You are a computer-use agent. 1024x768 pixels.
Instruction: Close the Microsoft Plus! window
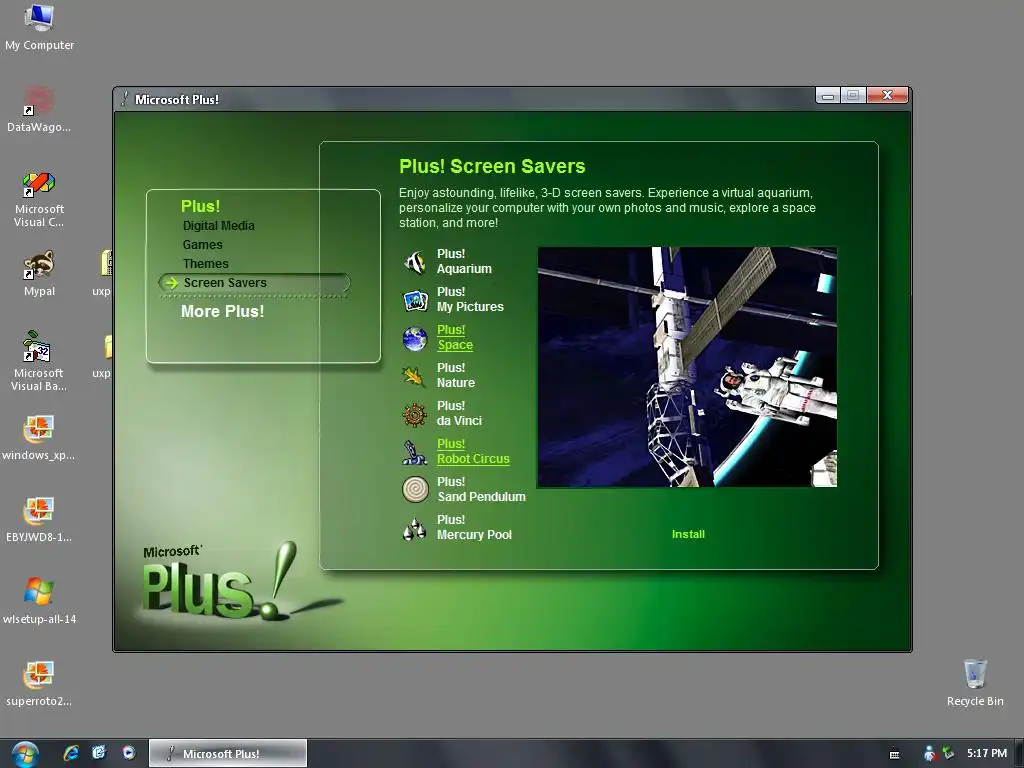click(888, 96)
